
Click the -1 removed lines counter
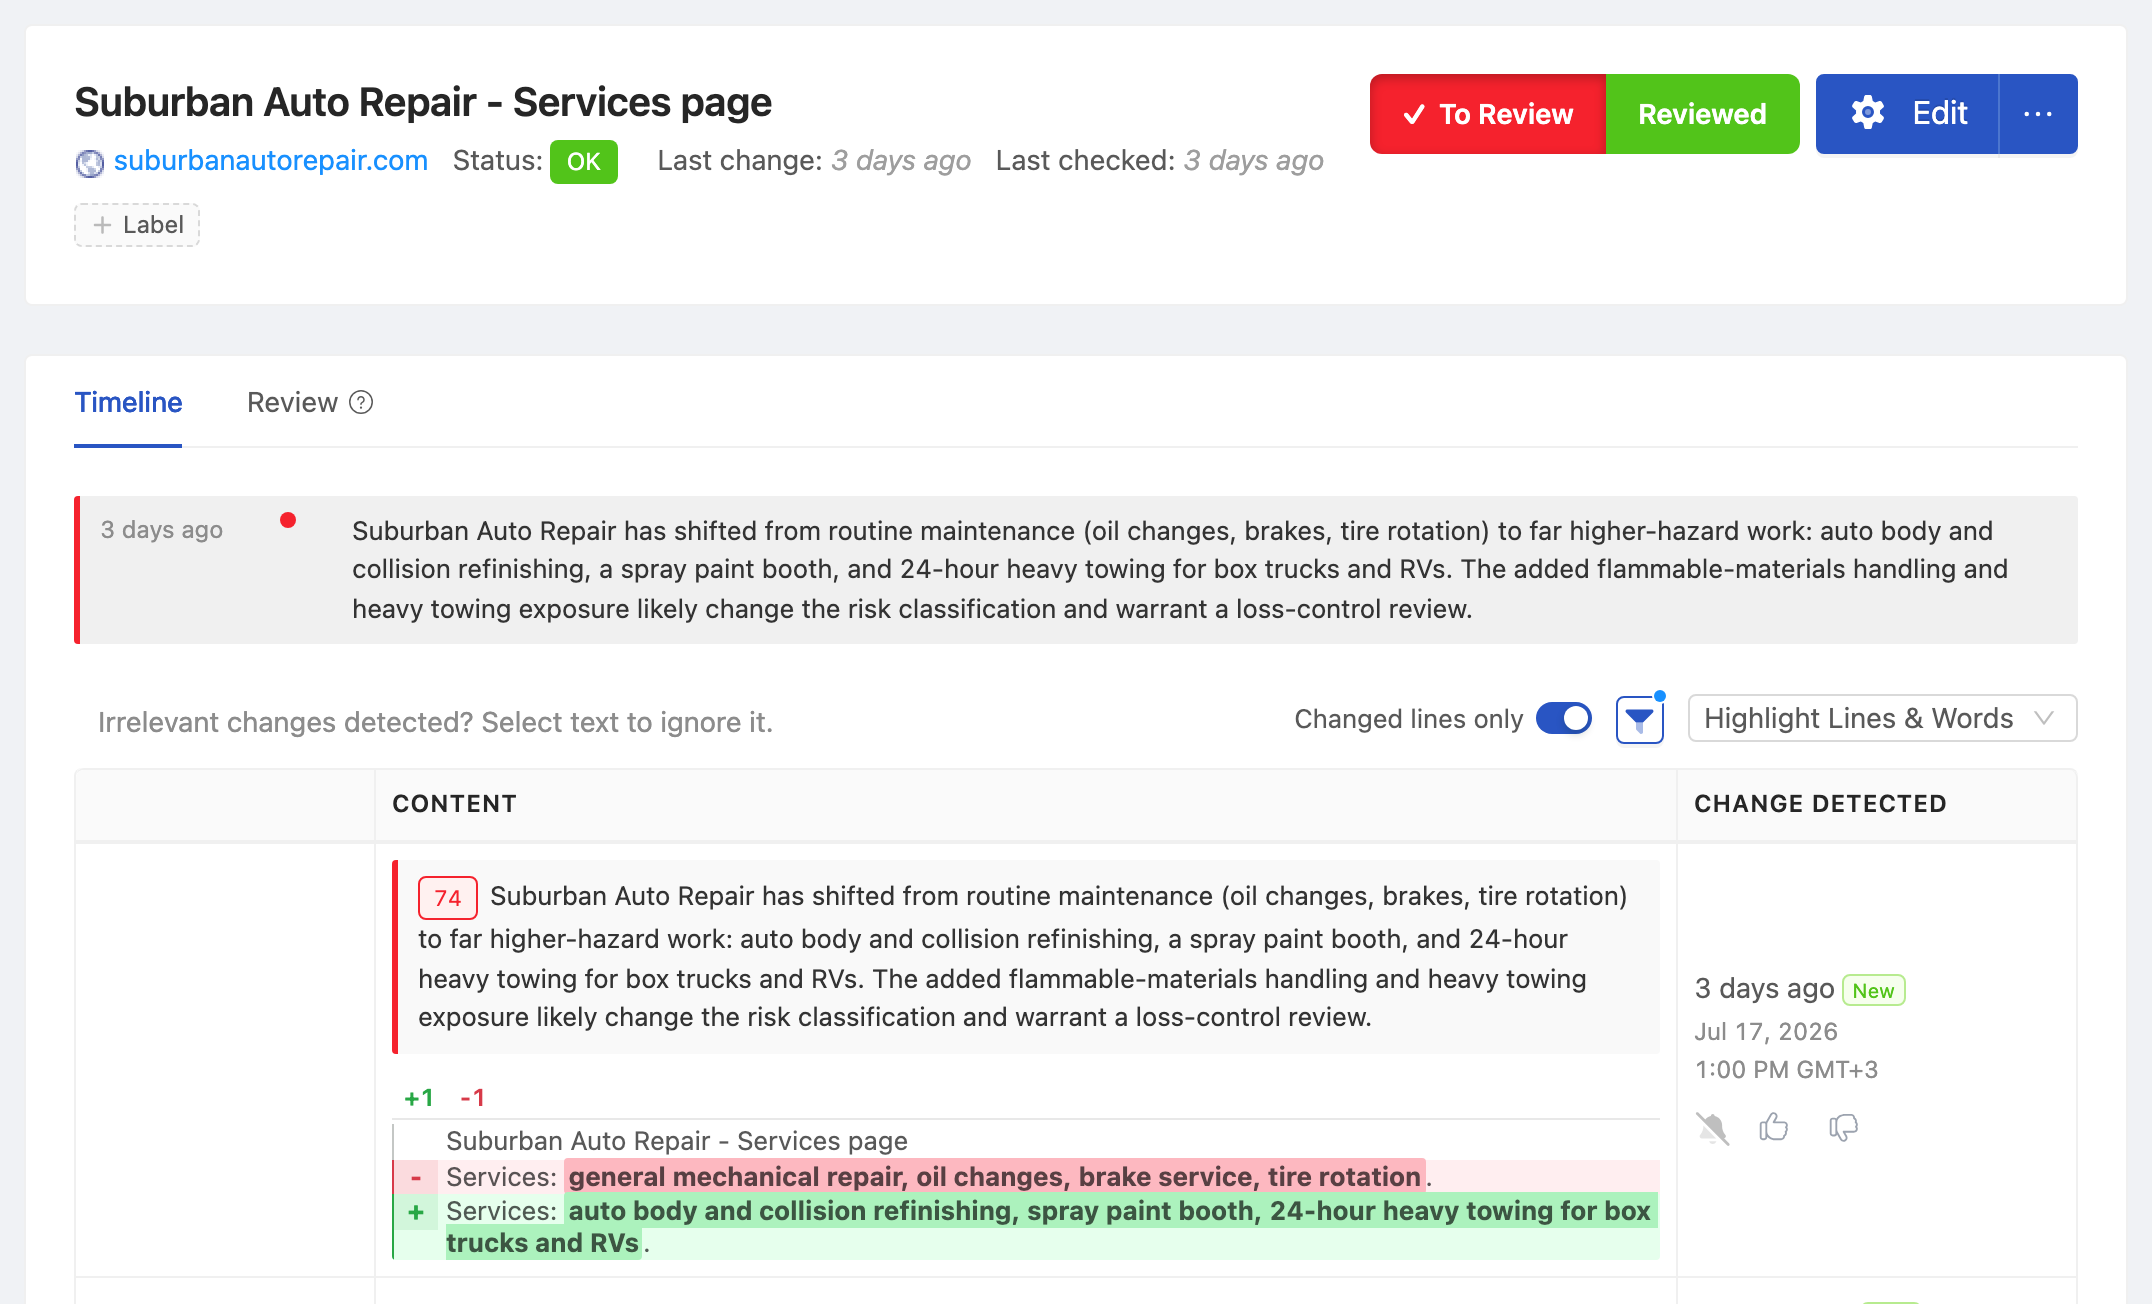472,1098
